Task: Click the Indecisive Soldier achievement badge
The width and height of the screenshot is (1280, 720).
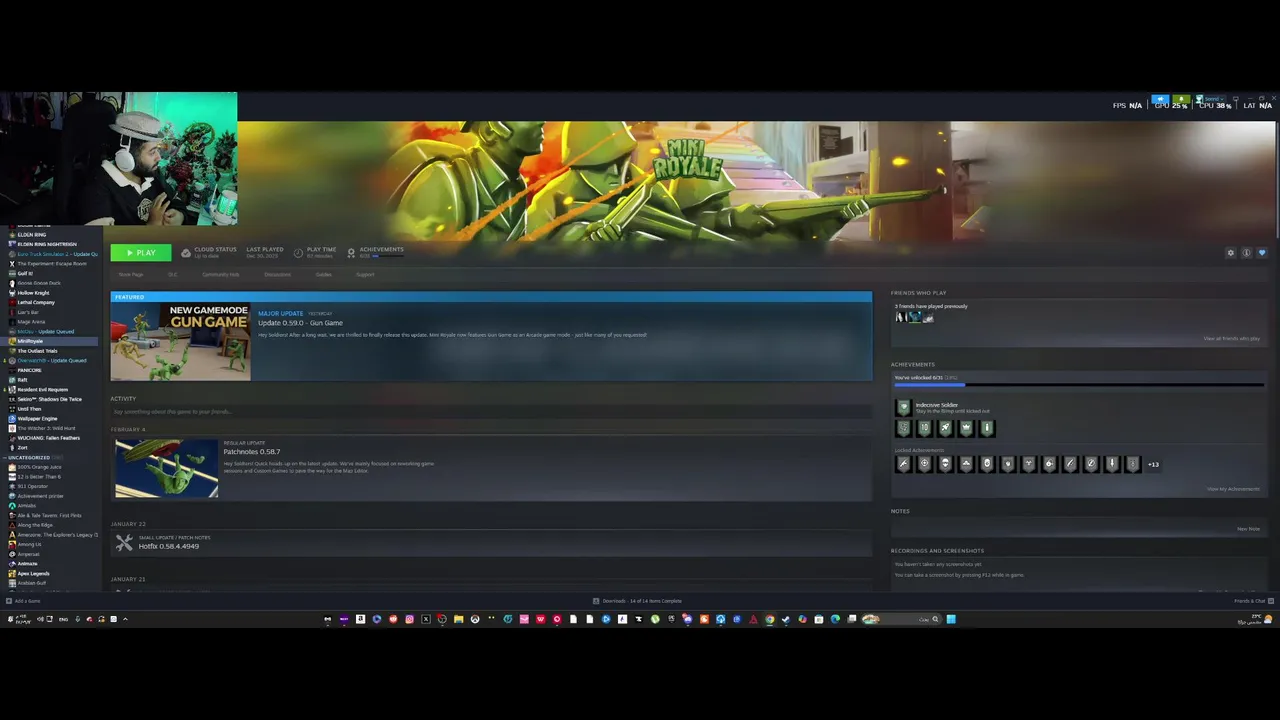Action: point(903,407)
